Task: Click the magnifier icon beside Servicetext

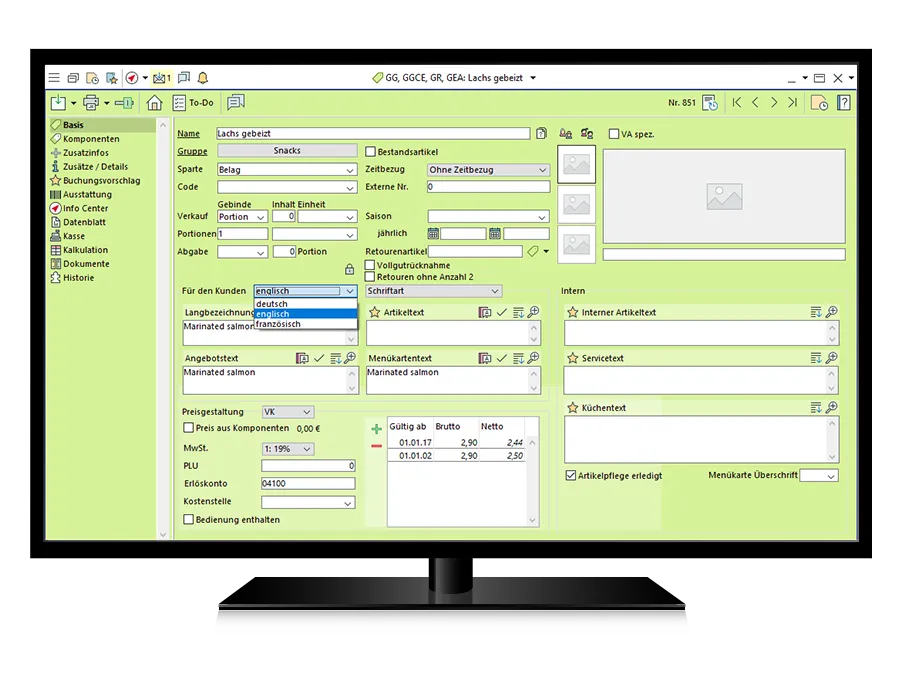Action: click(831, 358)
